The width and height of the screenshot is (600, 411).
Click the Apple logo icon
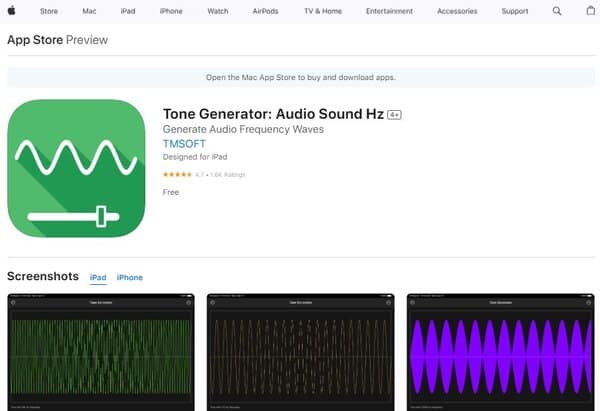[11, 11]
